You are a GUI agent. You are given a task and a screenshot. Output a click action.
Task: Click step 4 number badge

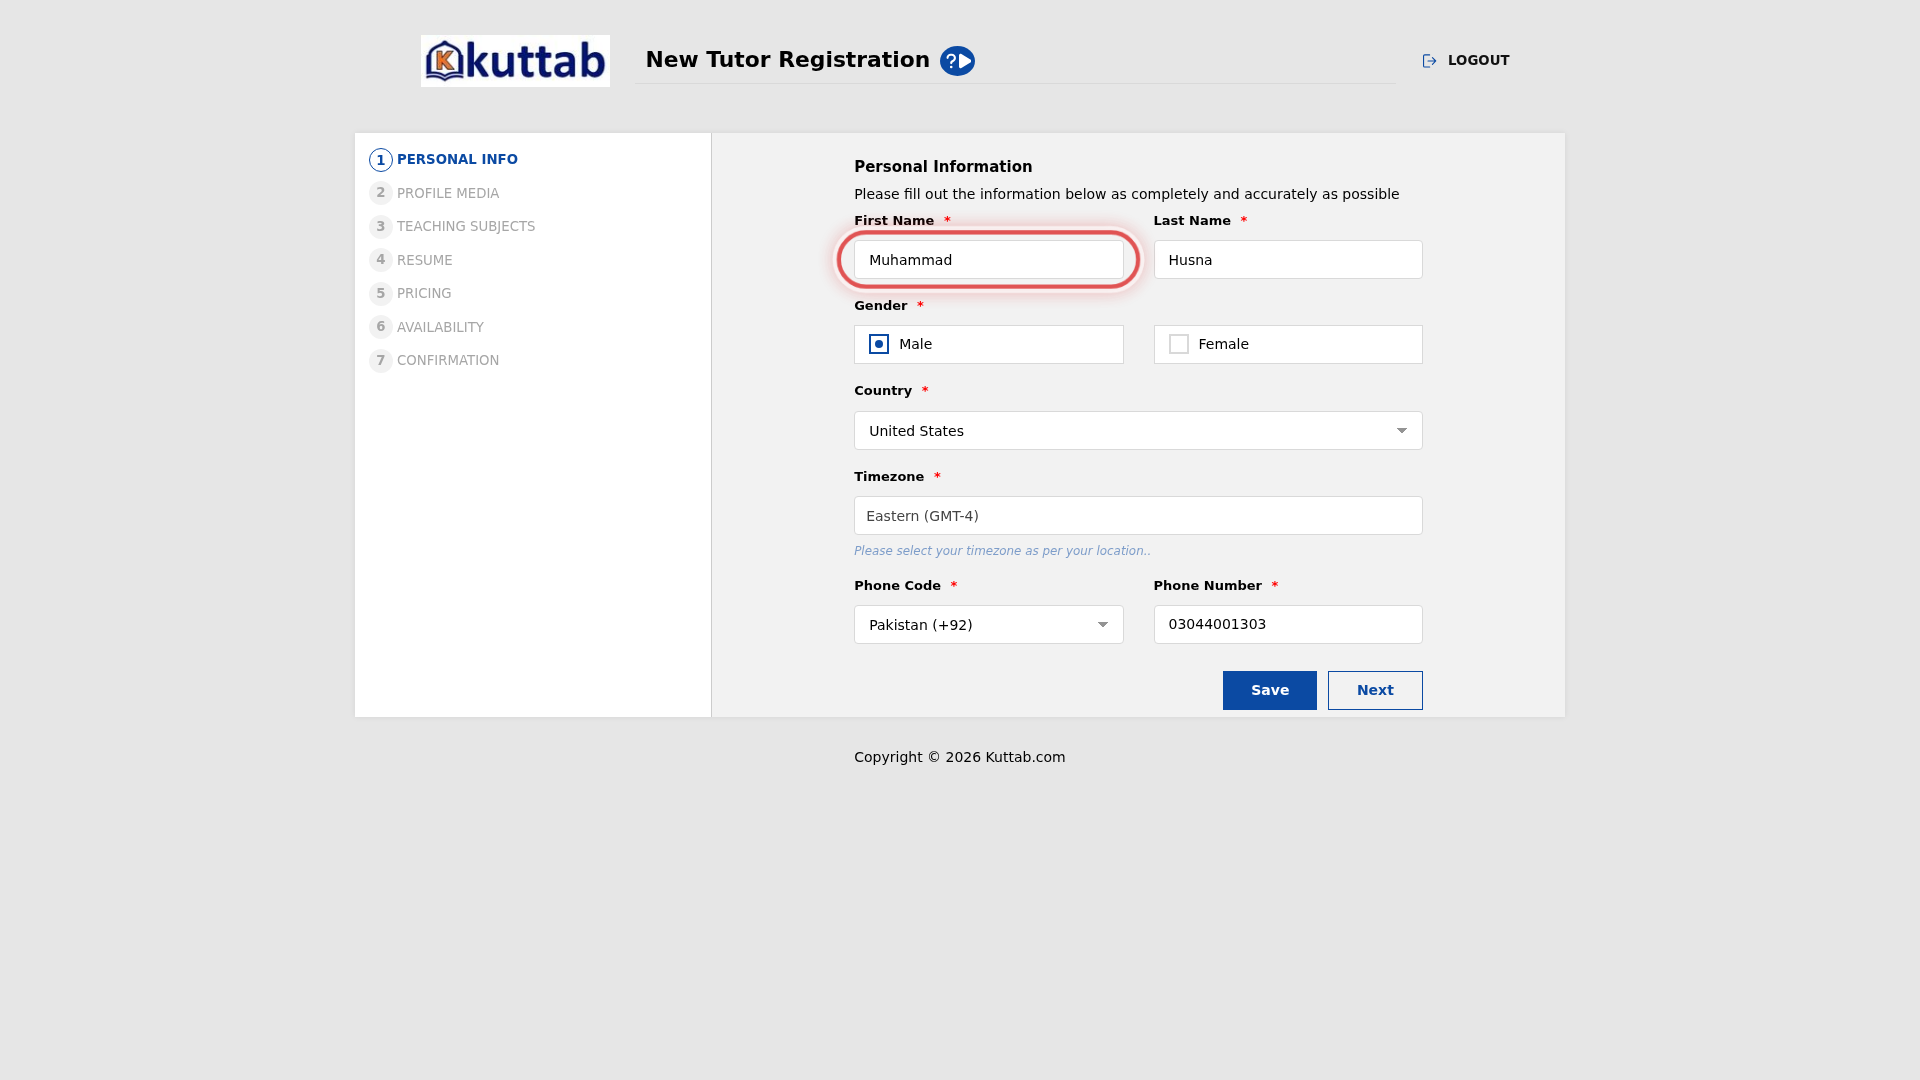pos(381,260)
